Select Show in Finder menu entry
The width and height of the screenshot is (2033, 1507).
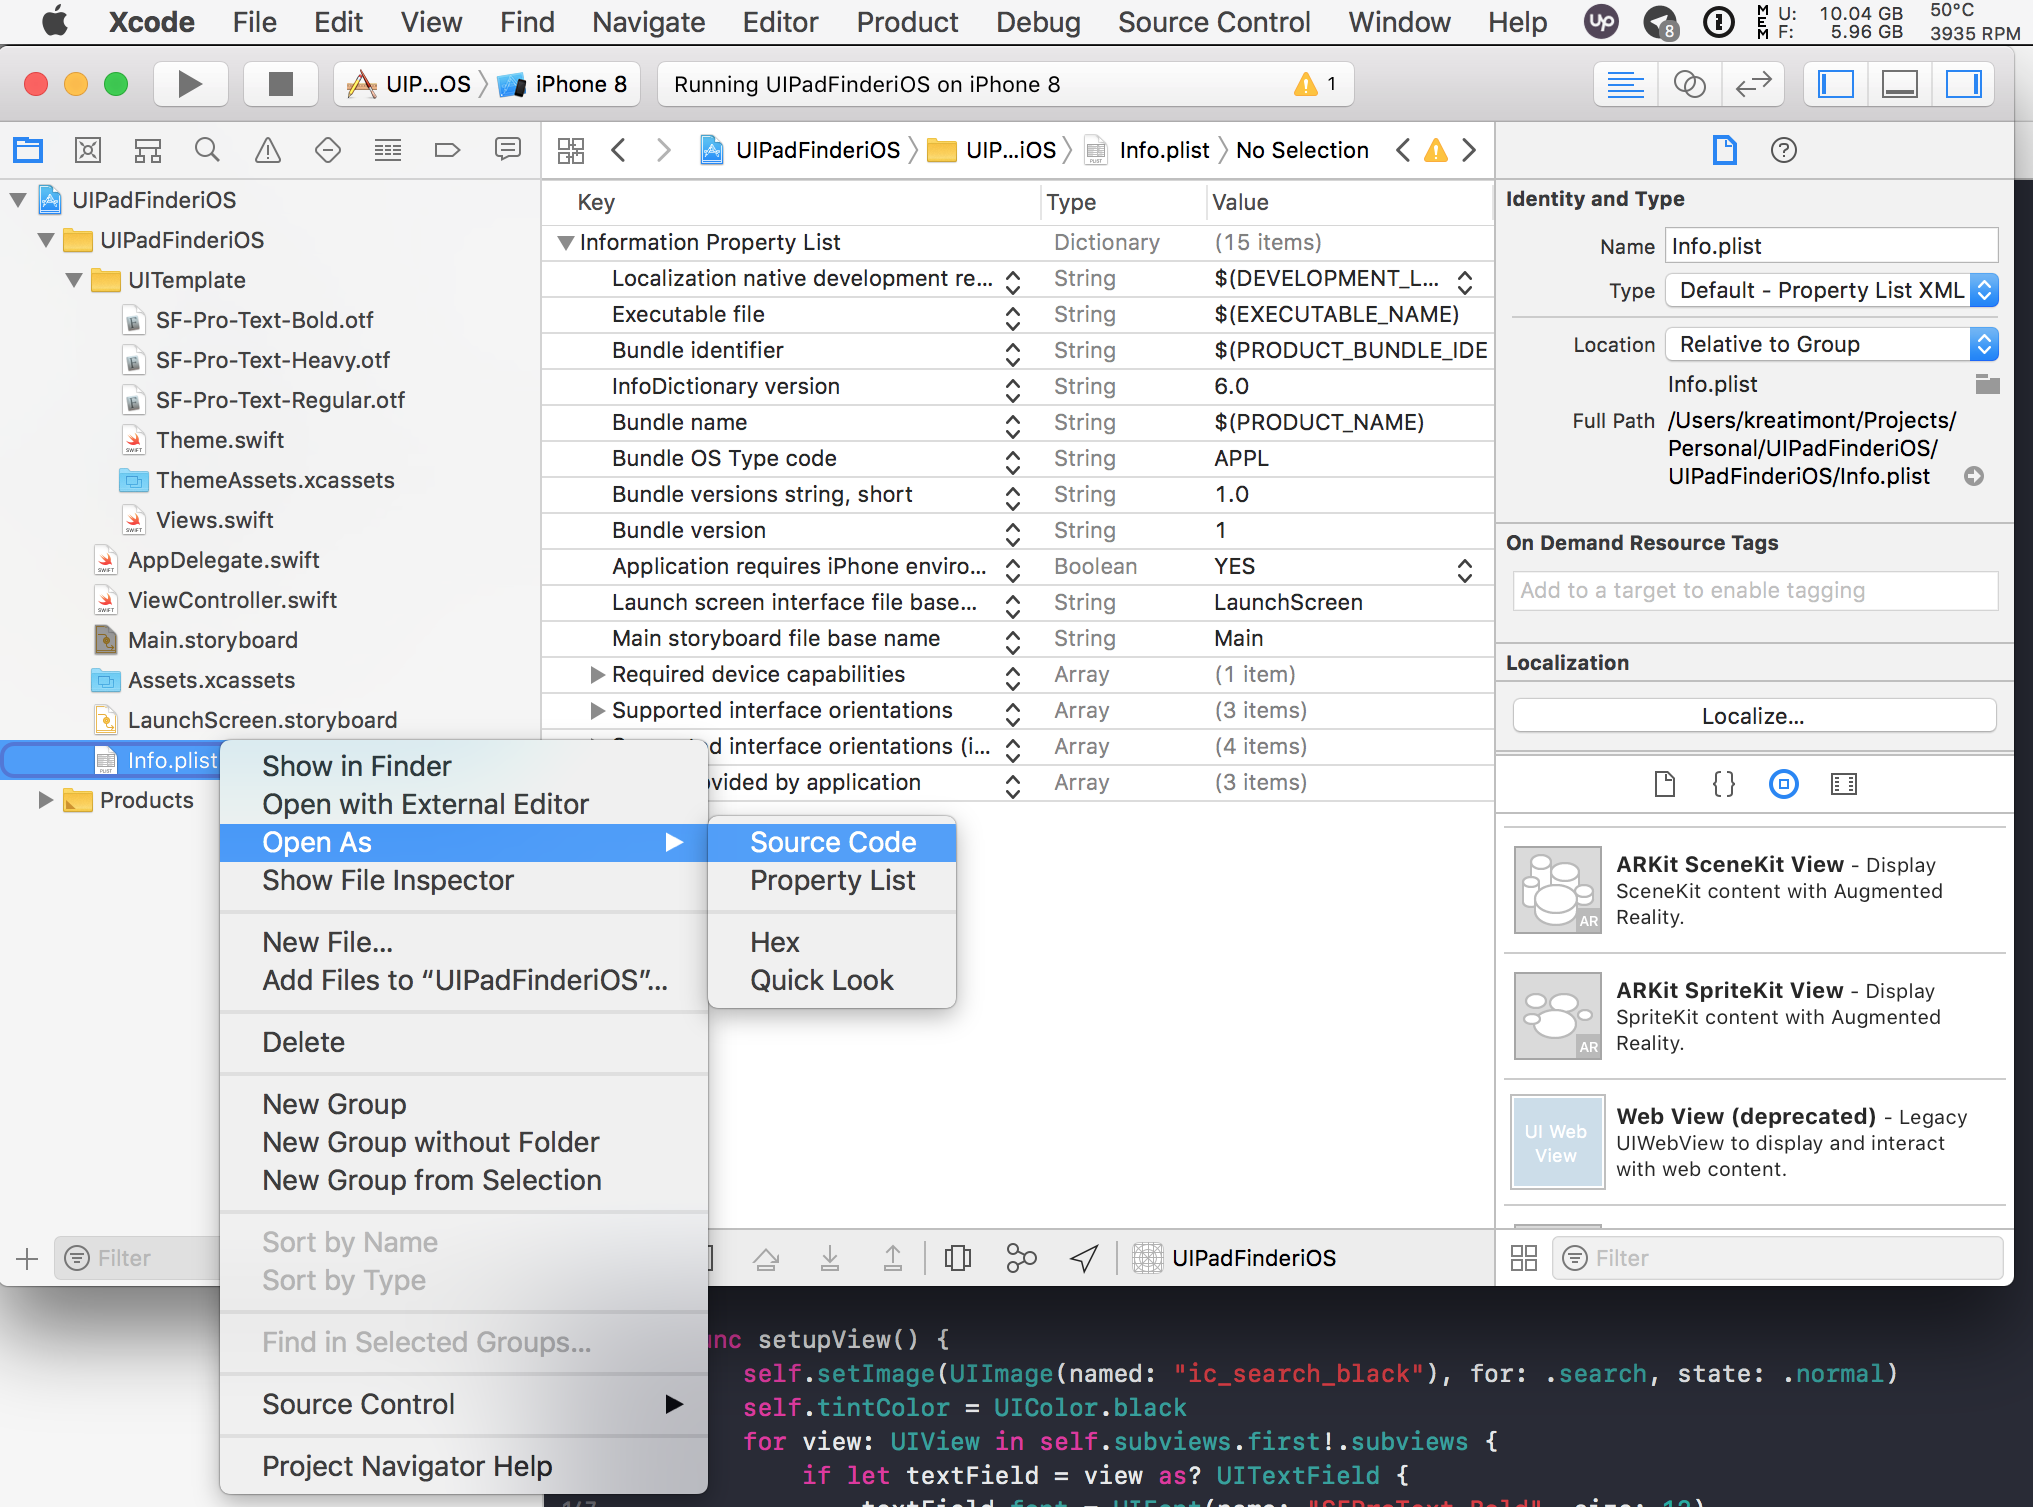pyautogui.click(x=464, y=766)
